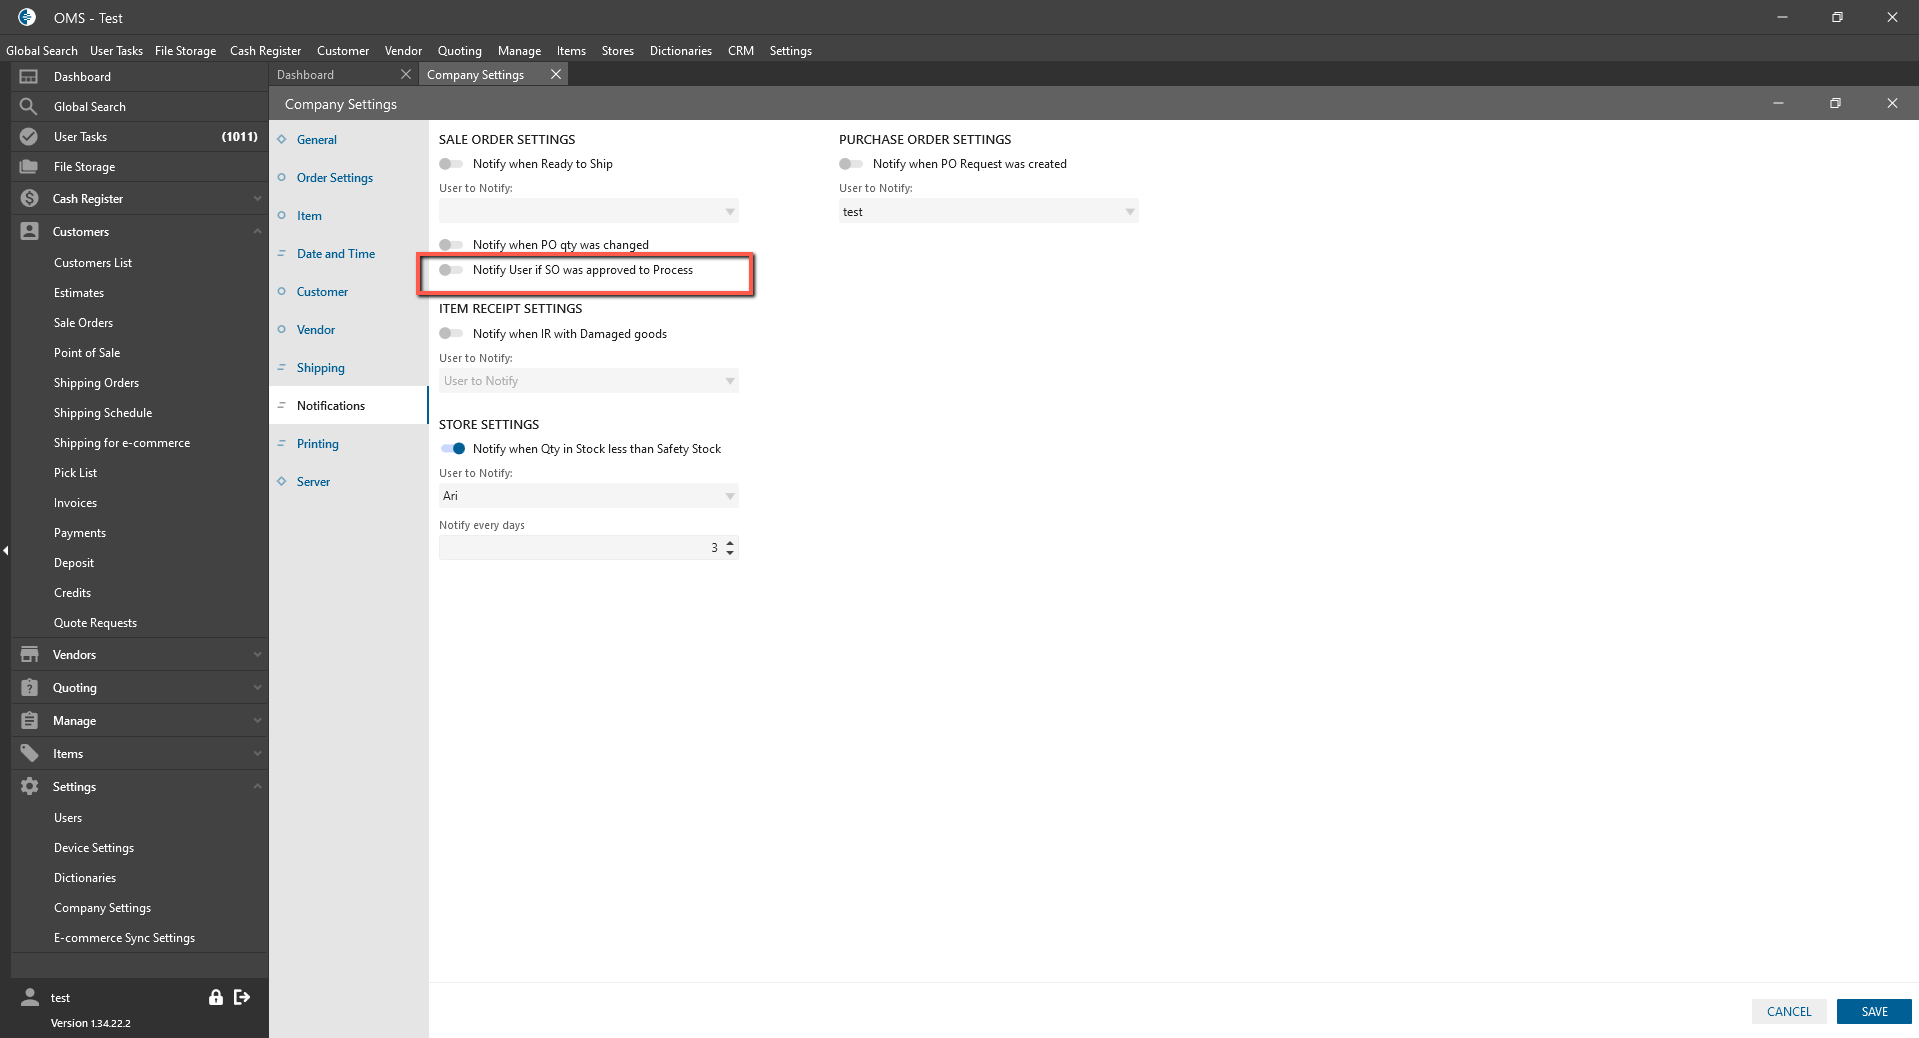
Task: Open Pick List in sidebar
Action: (x=75, y=473)
